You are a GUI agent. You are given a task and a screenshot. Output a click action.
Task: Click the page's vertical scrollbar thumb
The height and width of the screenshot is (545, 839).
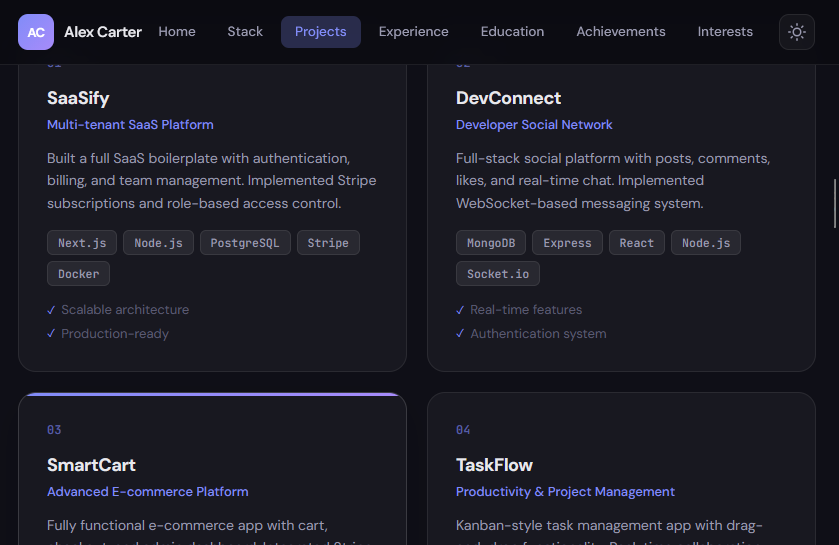click(x=834, y=203)
